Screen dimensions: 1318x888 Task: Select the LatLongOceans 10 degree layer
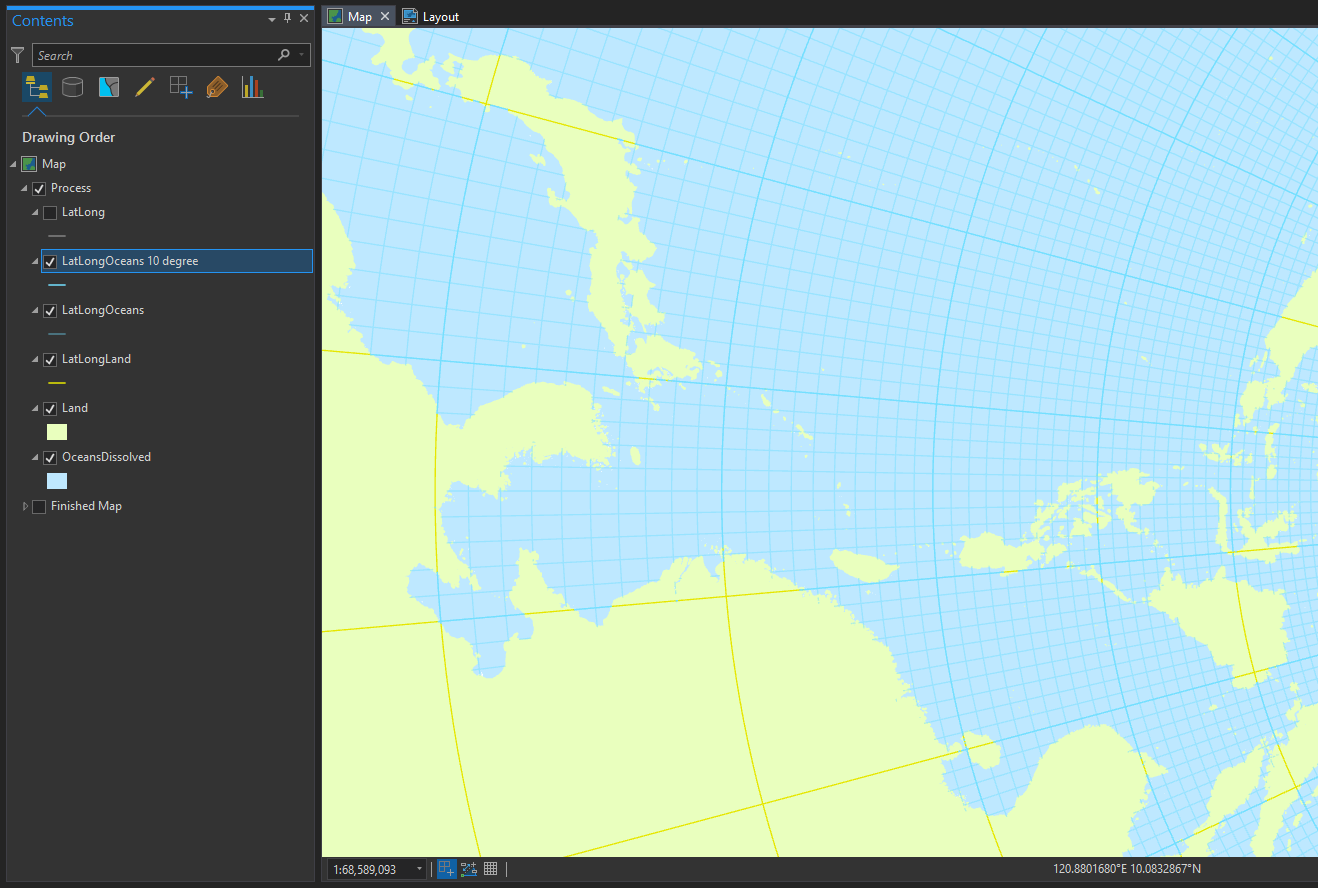pos(130,261)
